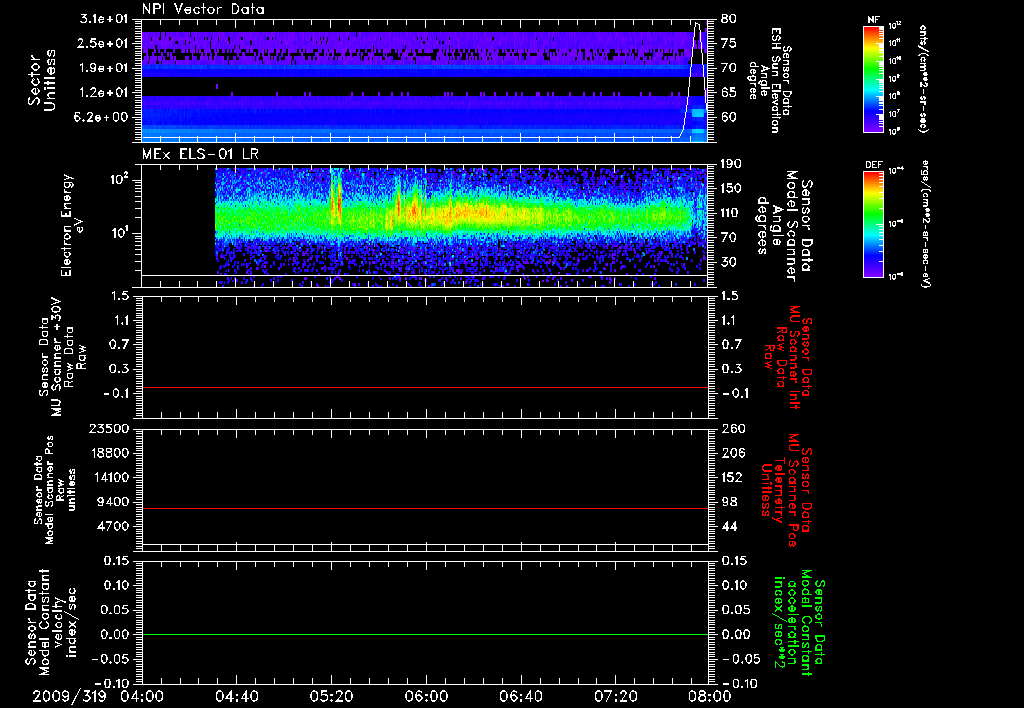Click the "1.2e+01" sector tick label
Screen dimensions: 1024x708
(x=104, y=93)
